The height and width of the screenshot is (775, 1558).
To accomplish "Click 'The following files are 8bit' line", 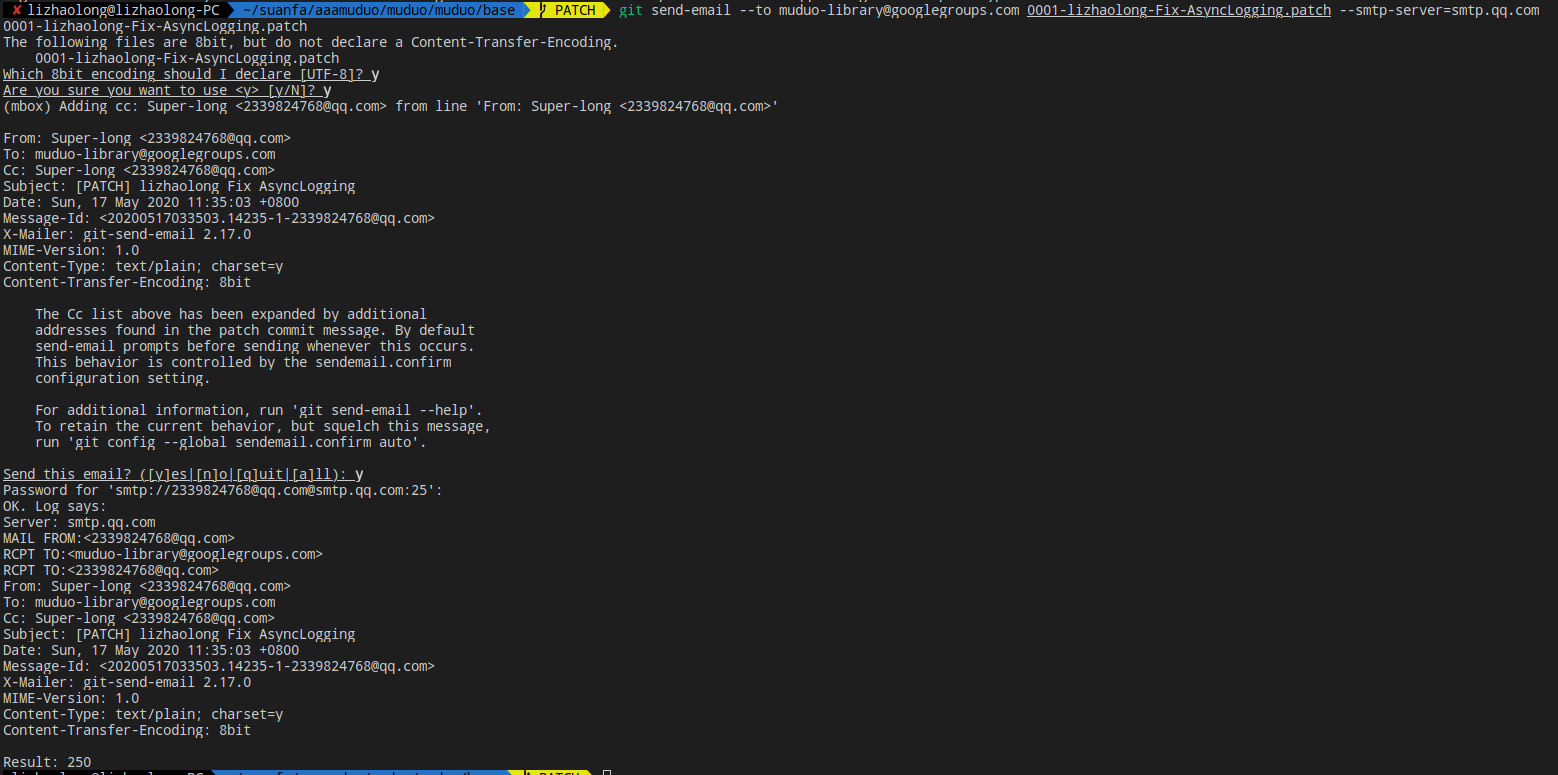I will coord(311,42).
